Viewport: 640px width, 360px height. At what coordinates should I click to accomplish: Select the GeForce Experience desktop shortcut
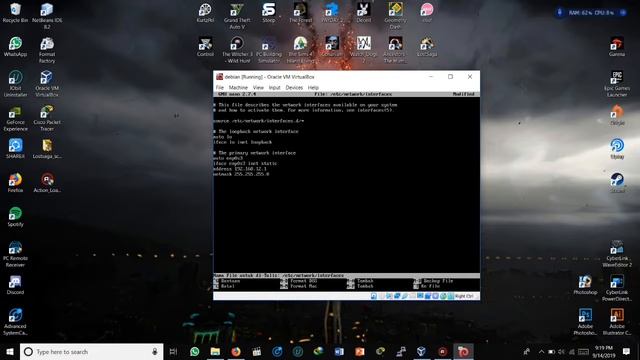tap(15, 118)
